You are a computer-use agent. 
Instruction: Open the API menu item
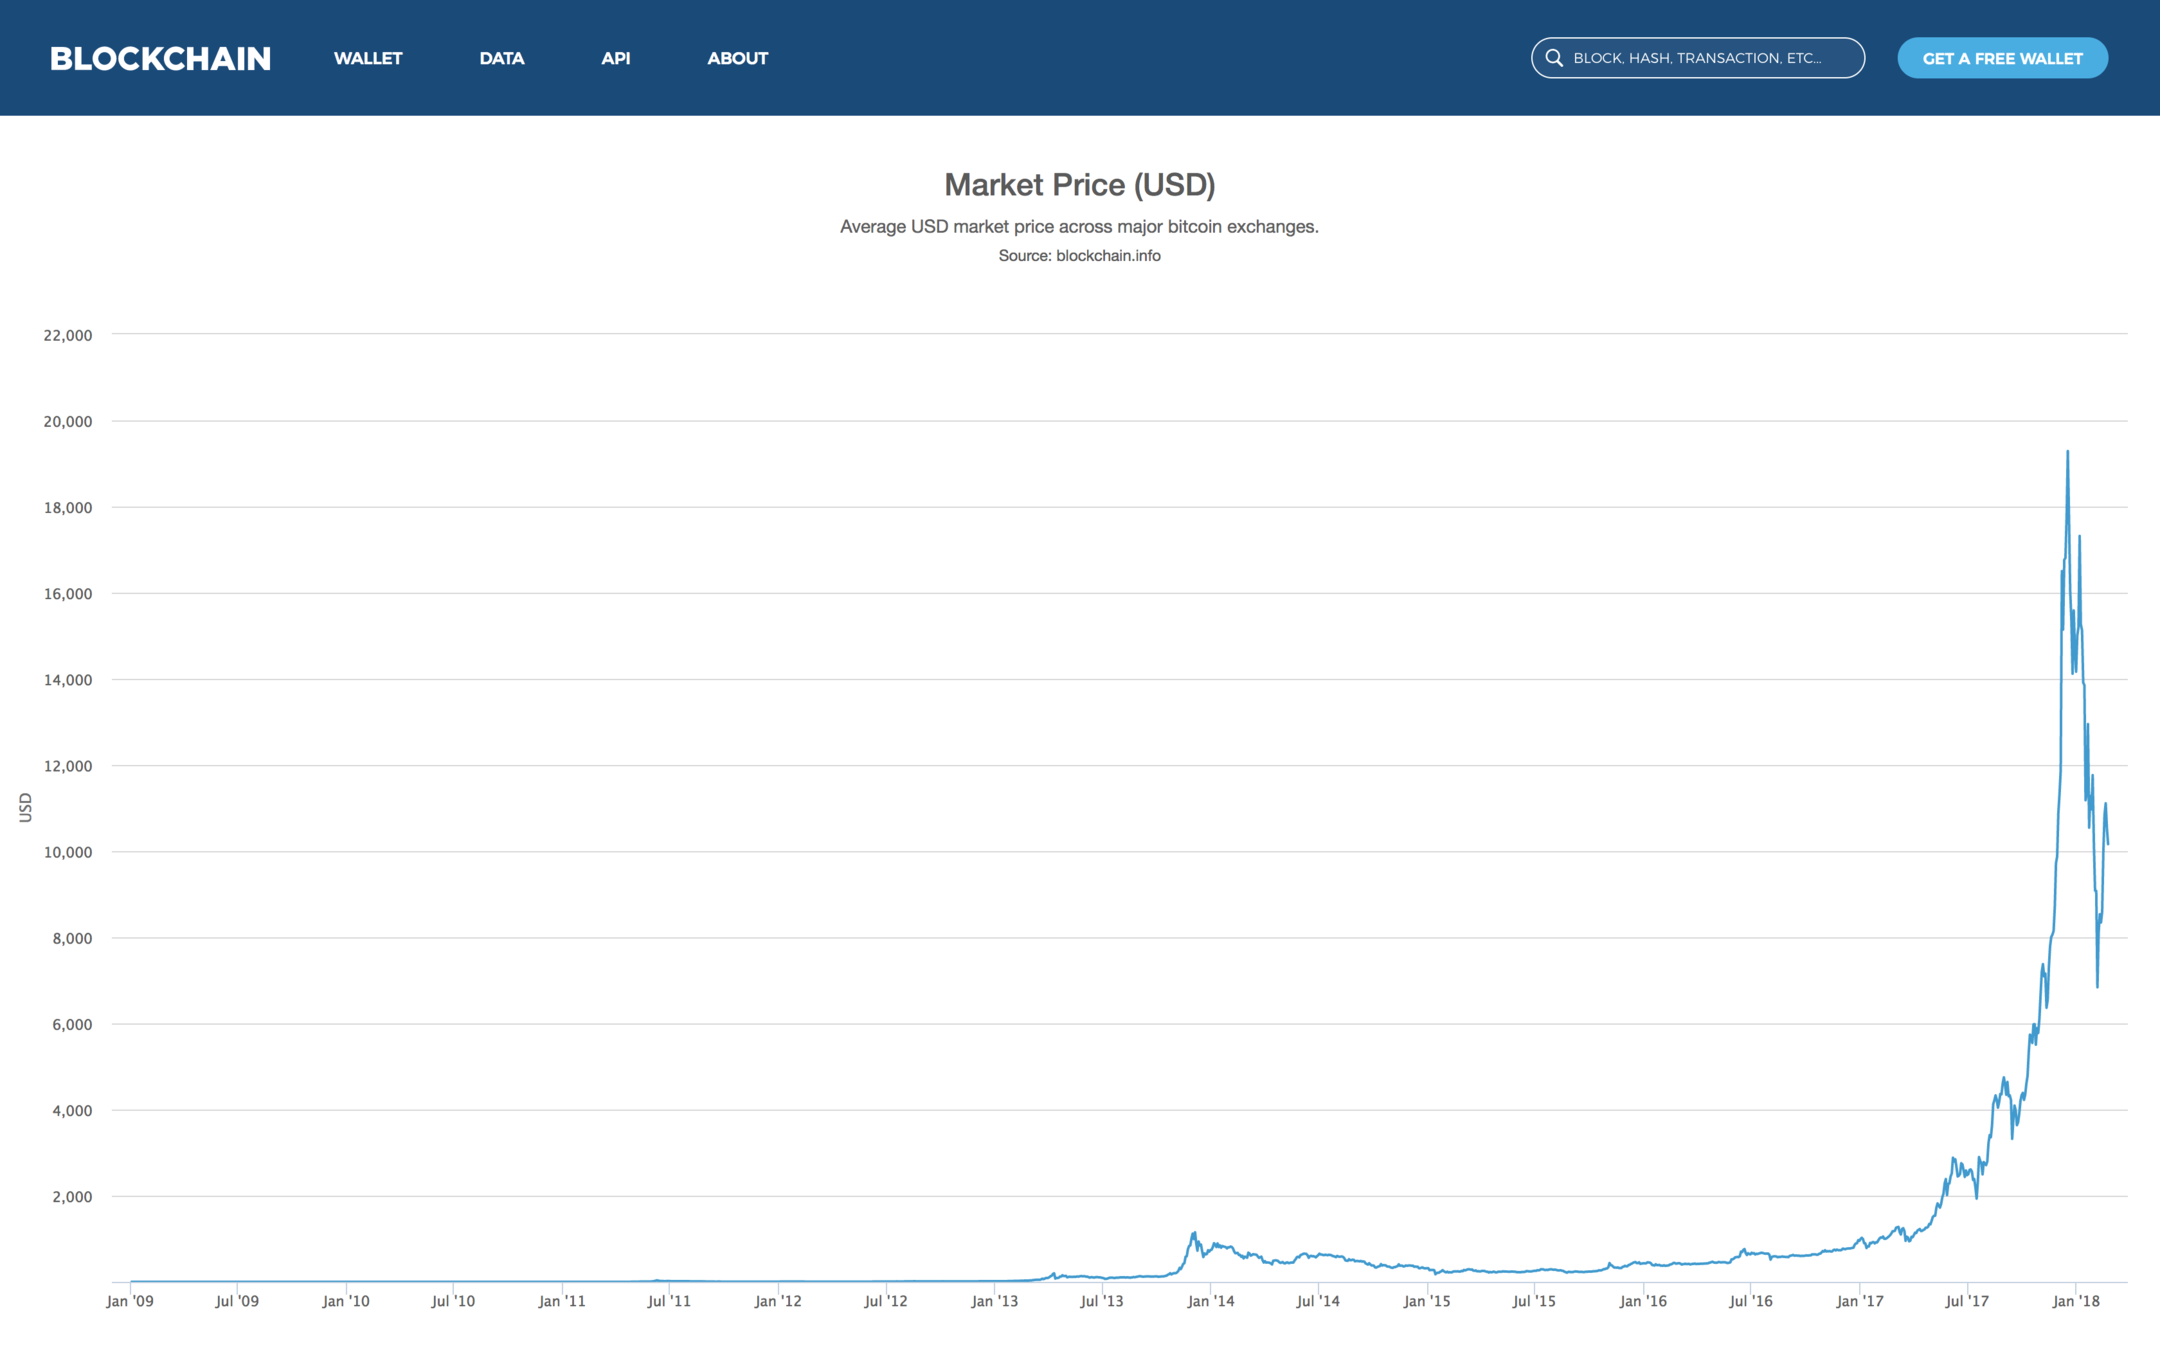[615, 58]
